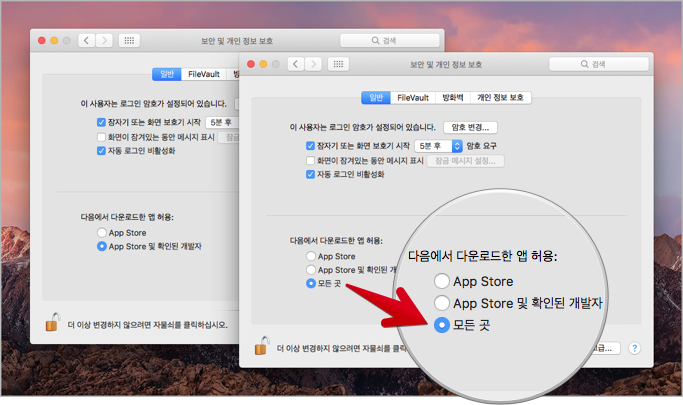This screenshot has width=683, height=405.
Task: Click the search field in front window
Action: click(599, 64)
